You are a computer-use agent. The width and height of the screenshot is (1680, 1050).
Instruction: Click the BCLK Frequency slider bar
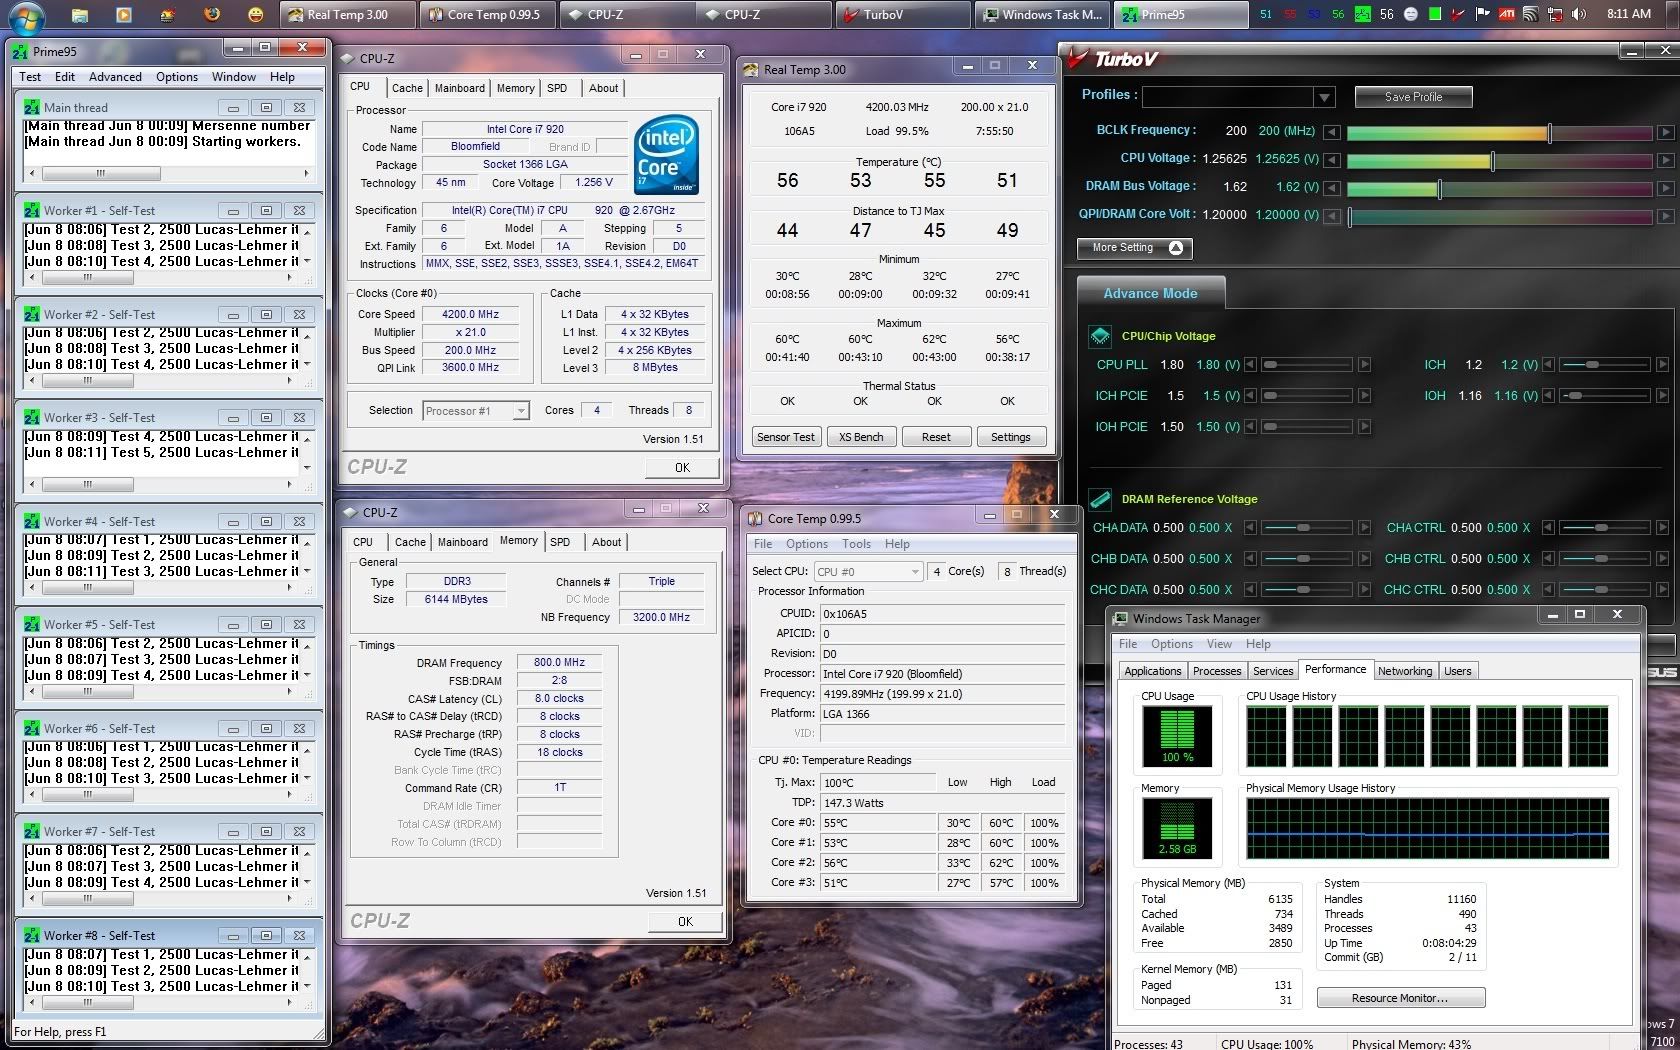1498,132
